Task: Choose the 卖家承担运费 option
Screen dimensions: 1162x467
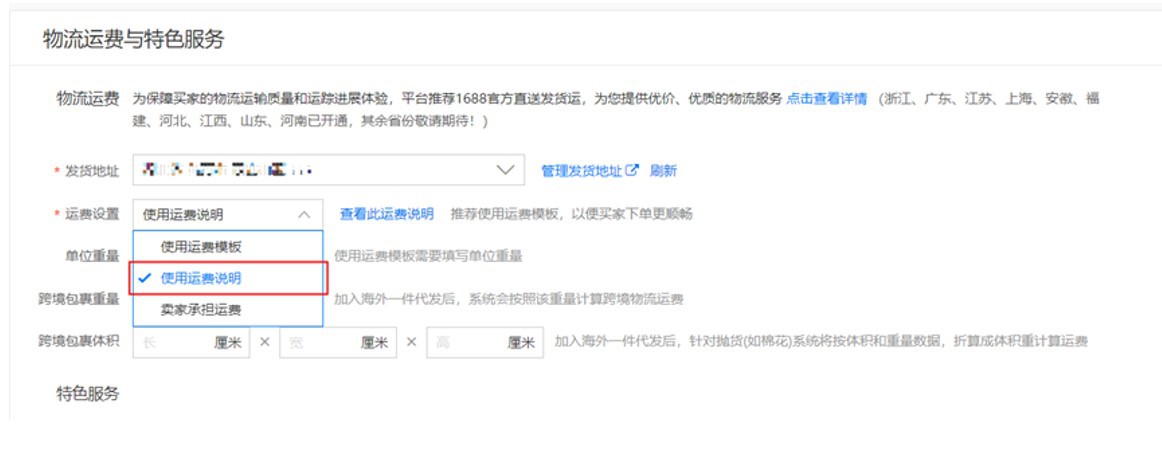Action: 201,310
